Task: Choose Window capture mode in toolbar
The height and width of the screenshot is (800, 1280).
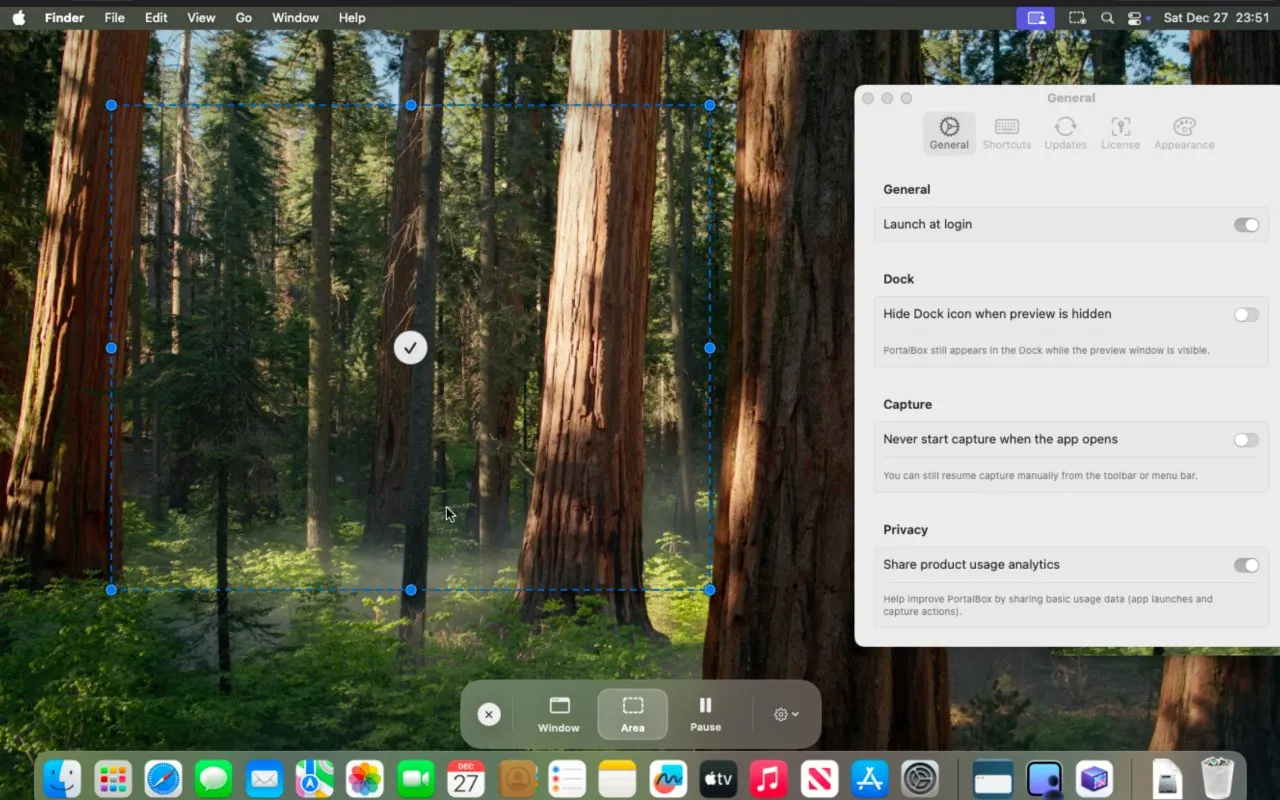Action: pyautogui.click(x=559, y=714)
